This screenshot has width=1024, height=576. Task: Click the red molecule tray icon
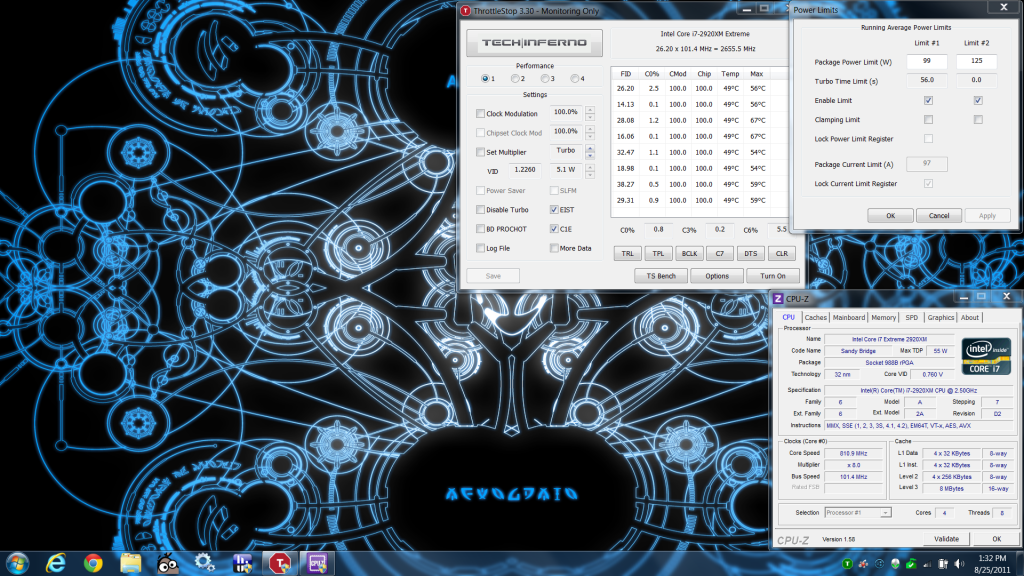point(863,564)
